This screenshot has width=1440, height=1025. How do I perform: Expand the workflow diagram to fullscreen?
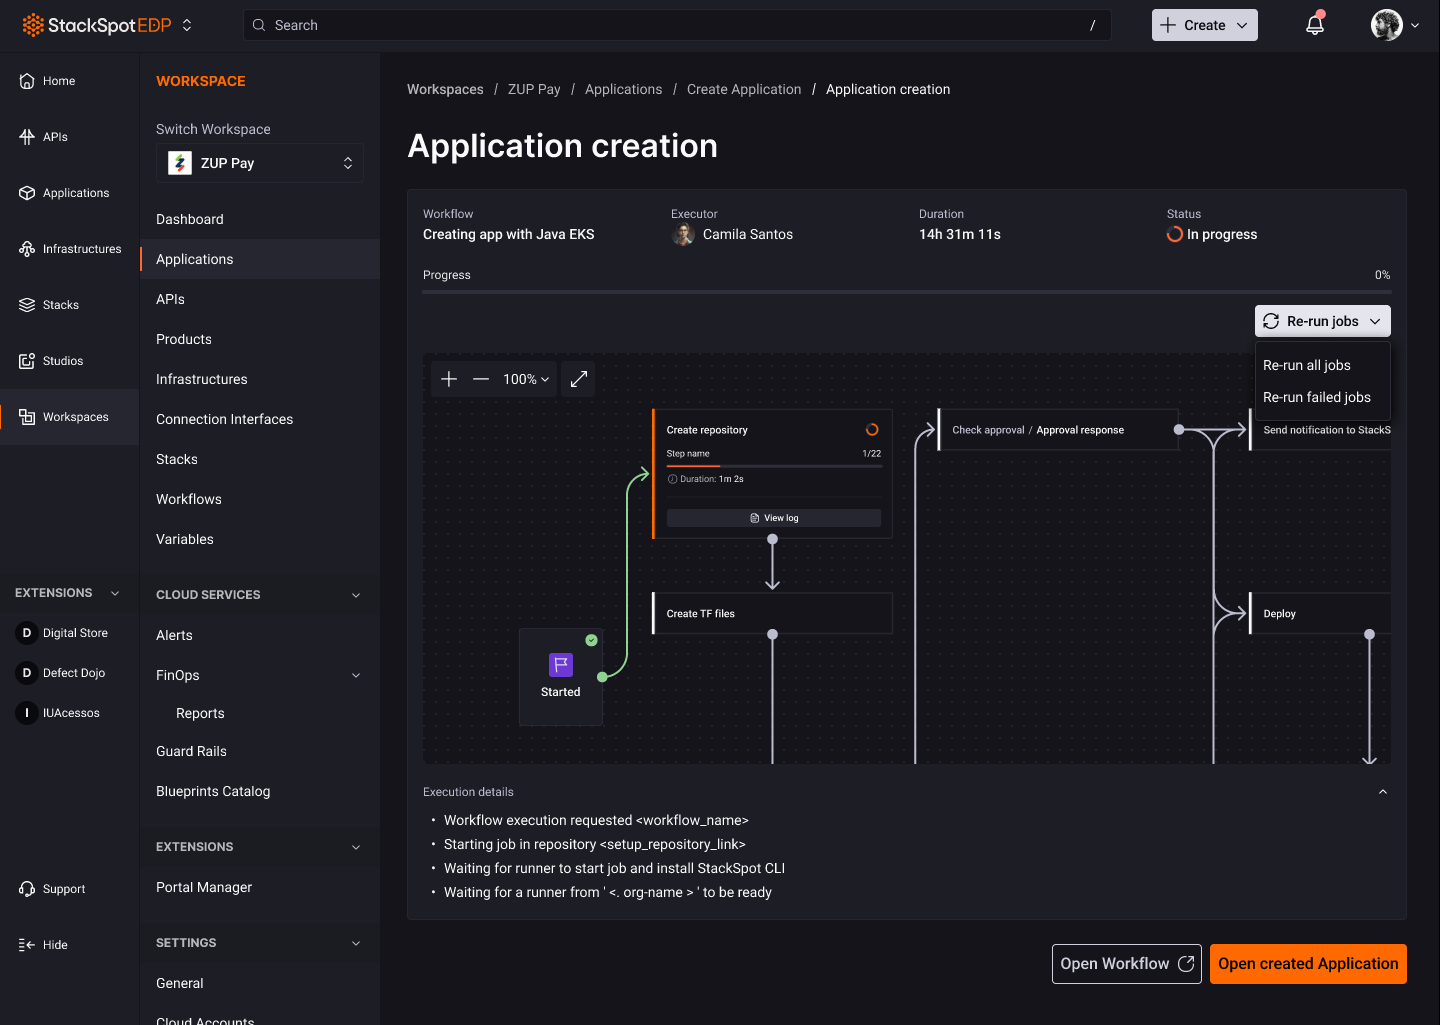pyautogui.click(x=578, y=379)
